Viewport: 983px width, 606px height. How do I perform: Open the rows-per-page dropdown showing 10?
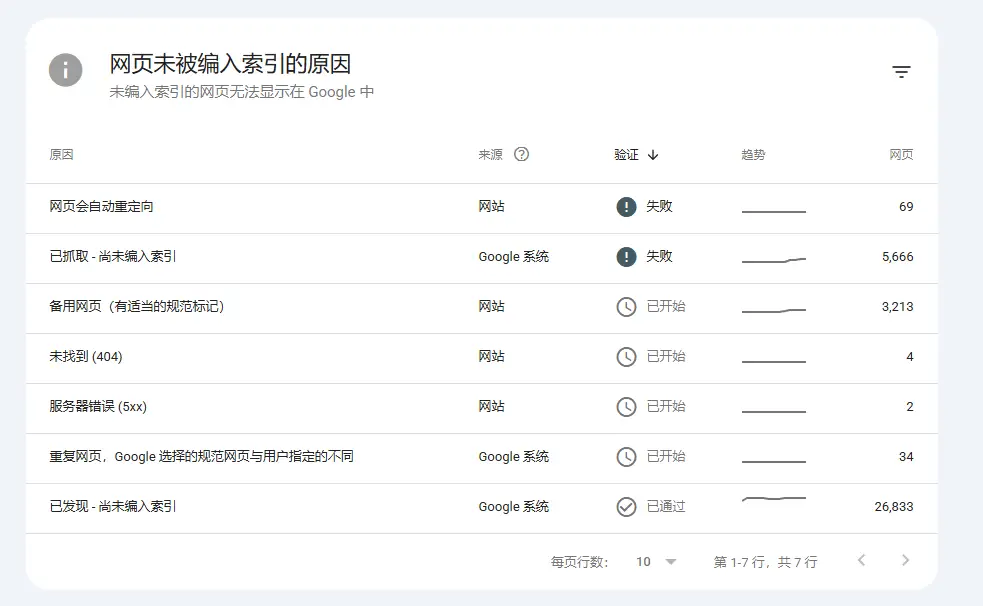click(656, 562)
